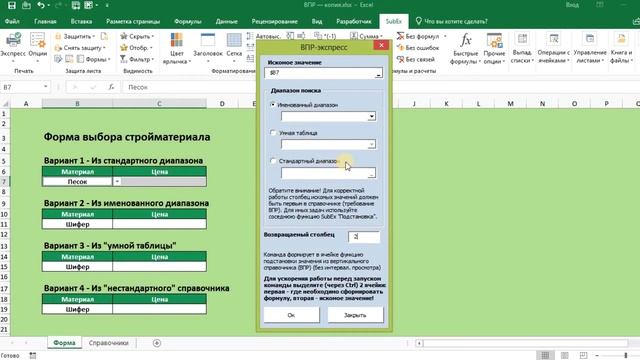Switch to the Справочники sheet tab
Image resolution: width=640 pixels, height=360 pixels.
(x=109, y=343)
